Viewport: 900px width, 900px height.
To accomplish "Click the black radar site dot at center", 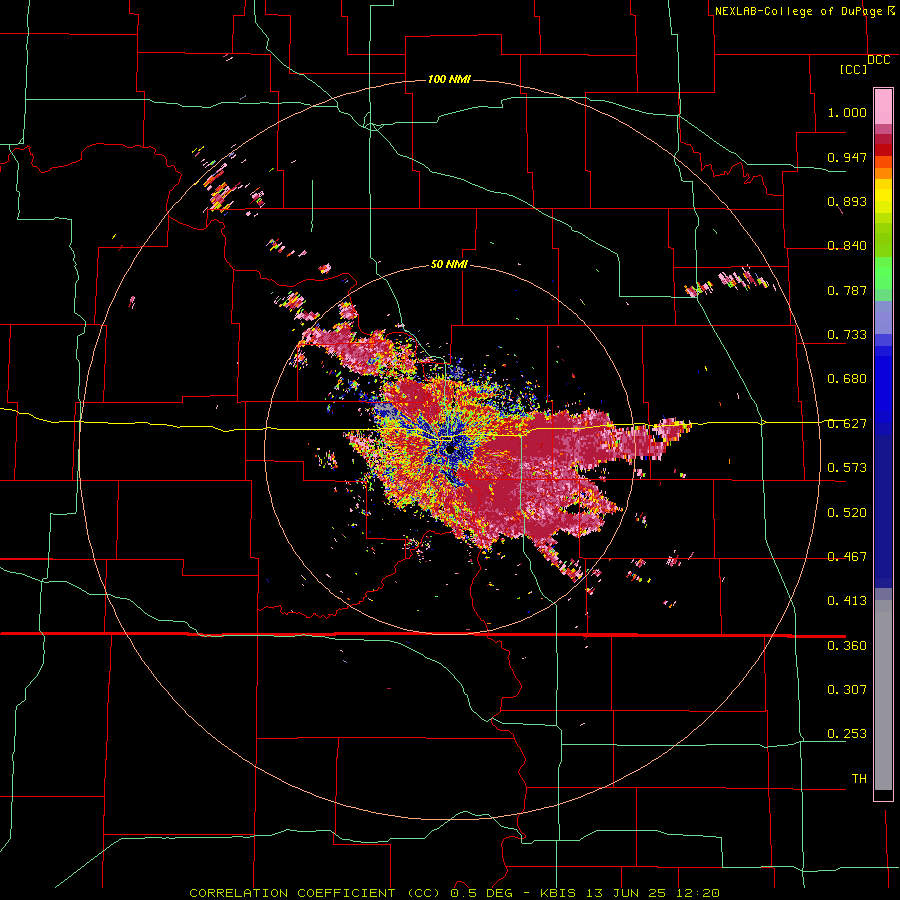I will coord(450,449).
